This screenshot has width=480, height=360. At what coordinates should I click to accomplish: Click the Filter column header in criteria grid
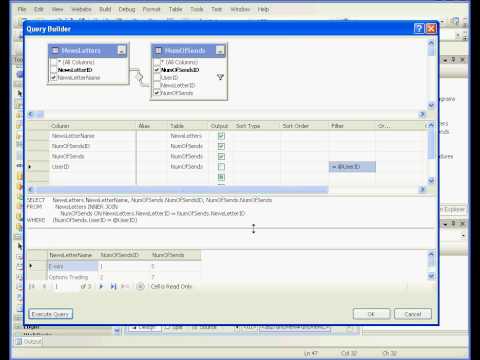pos(352,126)
